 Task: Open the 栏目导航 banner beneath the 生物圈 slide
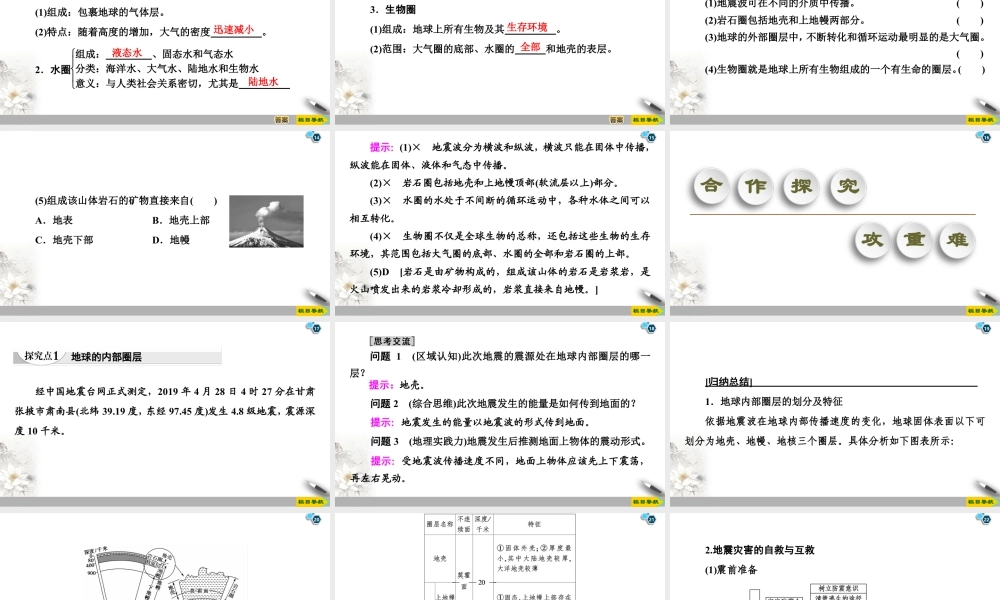[x=645, y=120]
